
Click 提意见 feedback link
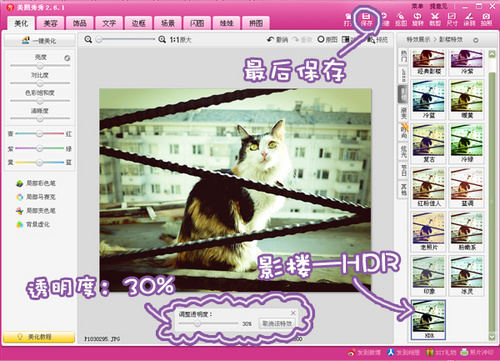coord(438,6)
